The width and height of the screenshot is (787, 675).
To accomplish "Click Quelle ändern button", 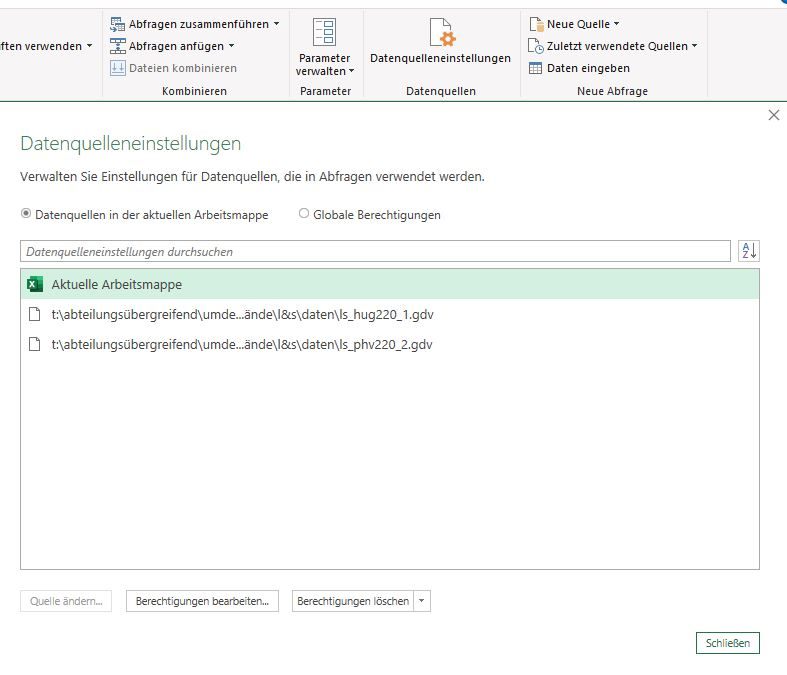I will click(66, 601).
